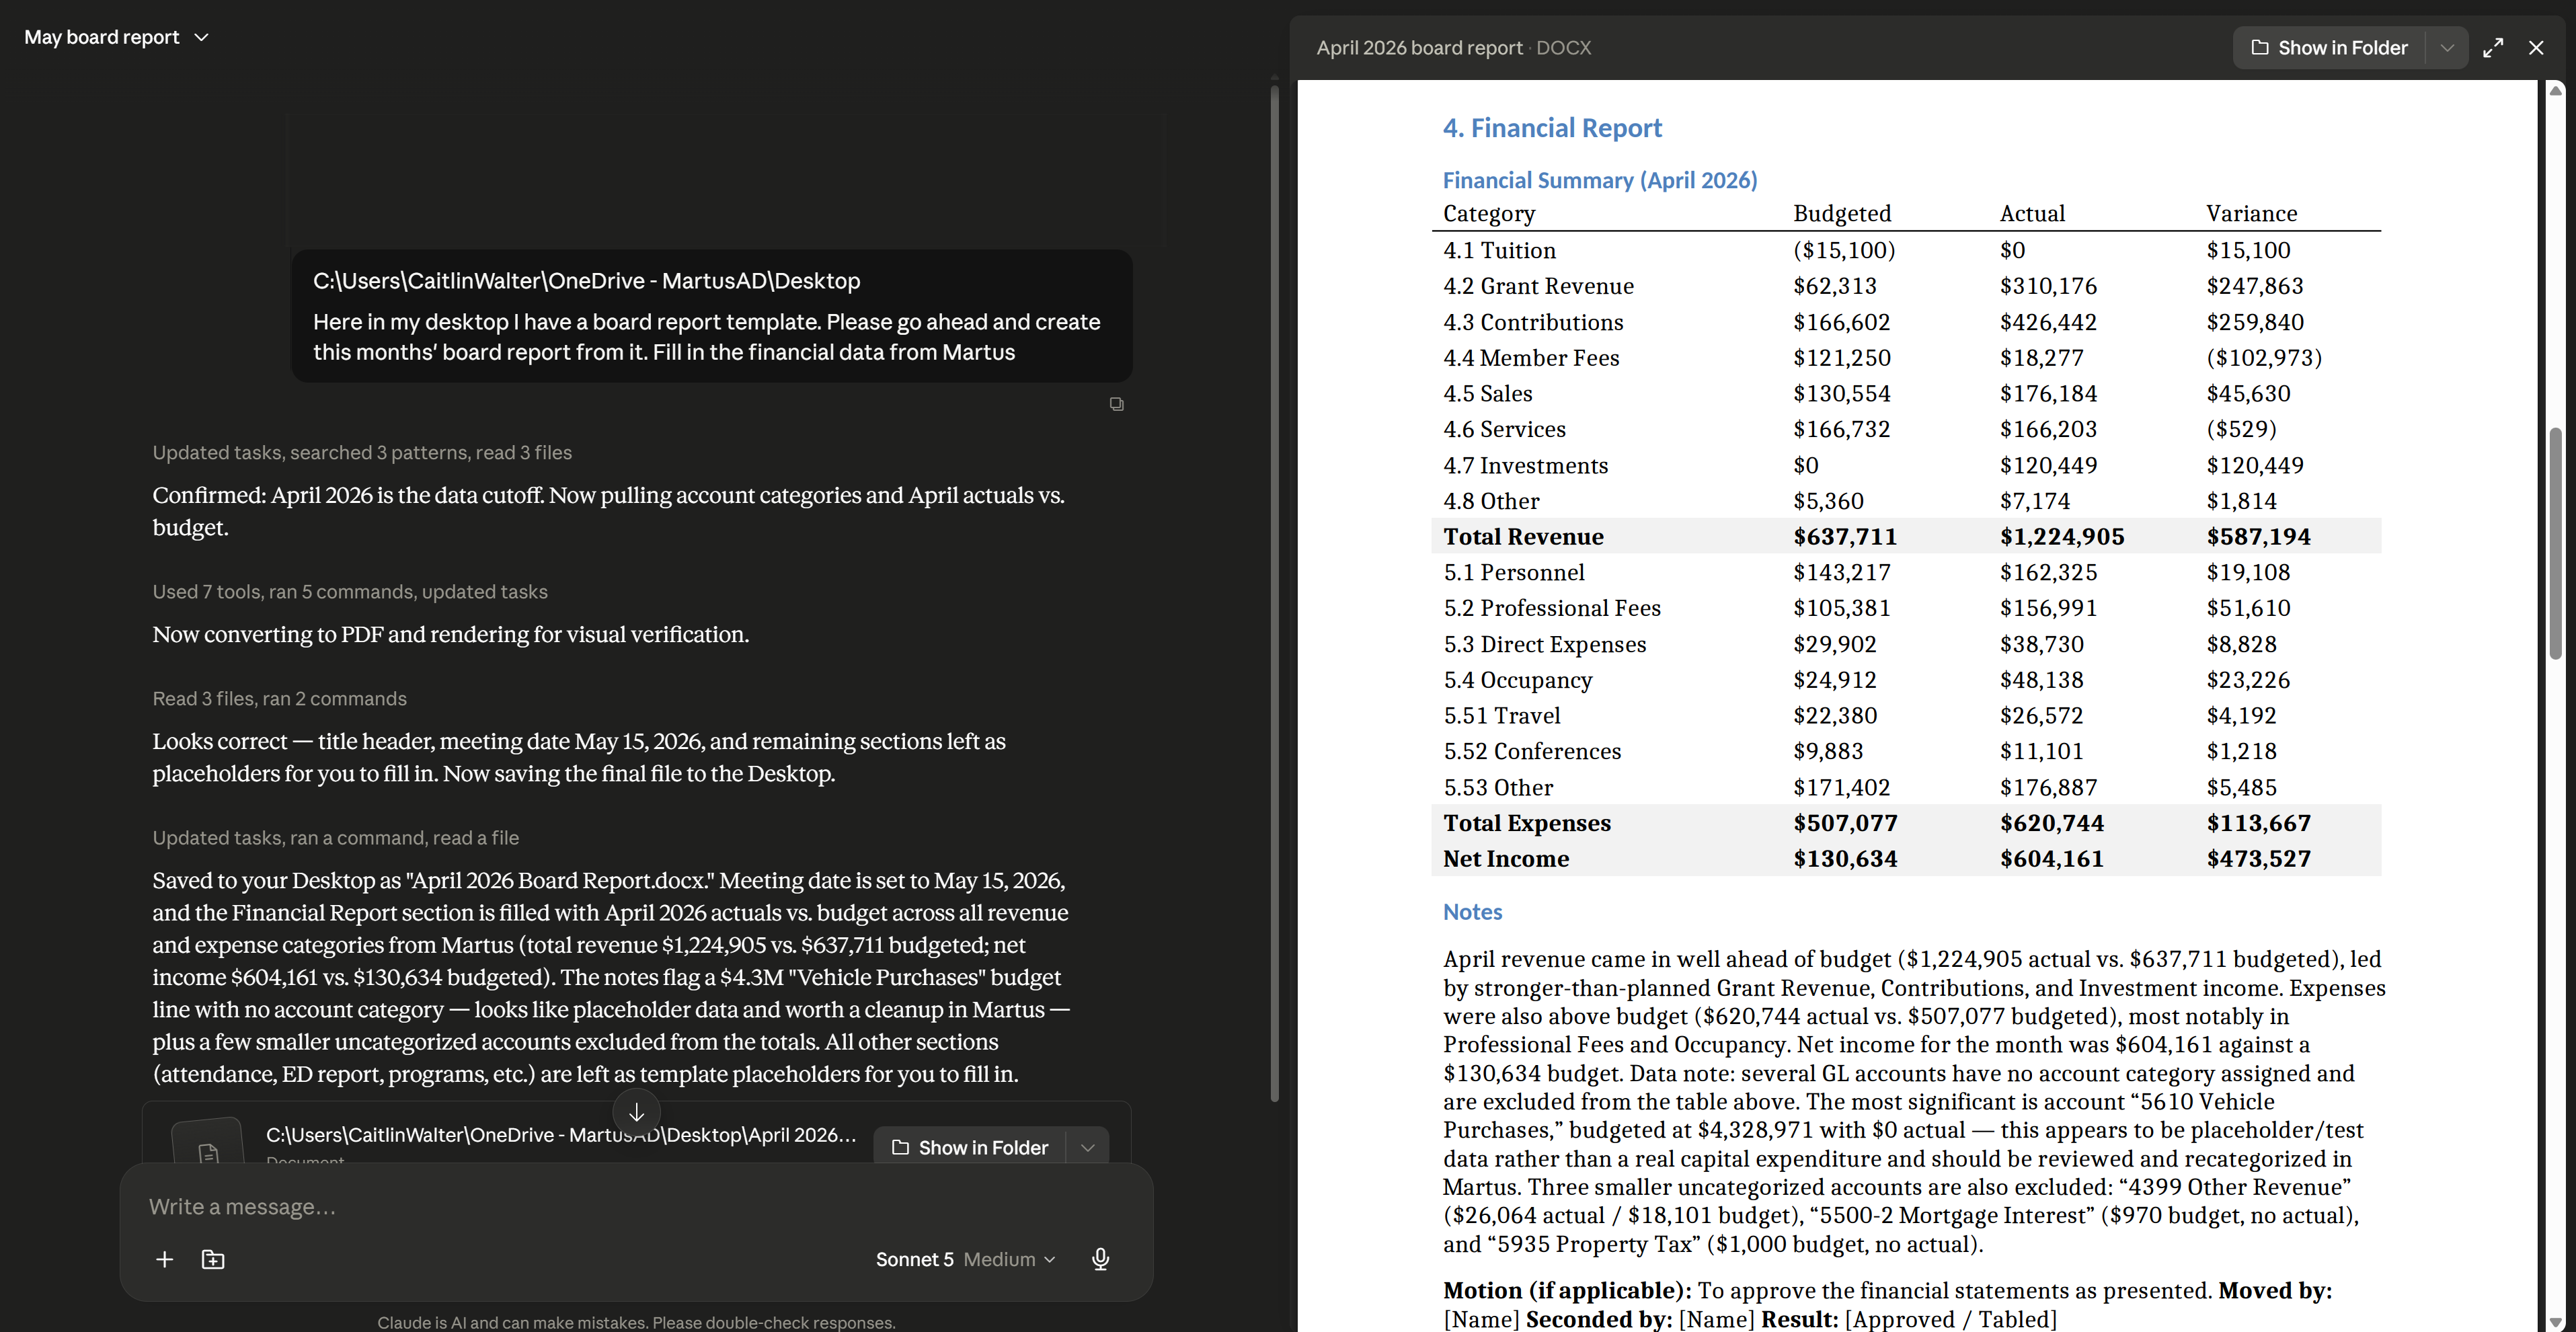Select the '5.2 Professional Fees' row label

click(1552, 608)
